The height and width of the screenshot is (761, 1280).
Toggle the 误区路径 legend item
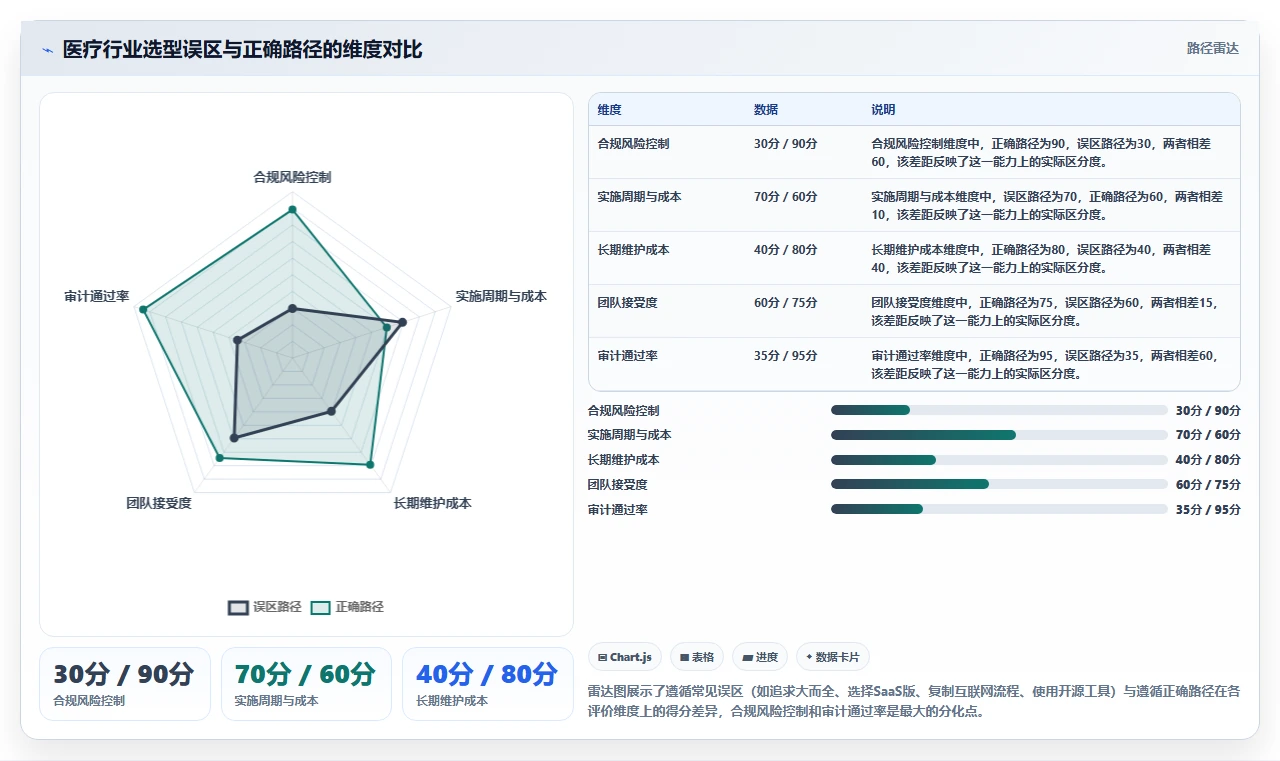coord(265,607)
